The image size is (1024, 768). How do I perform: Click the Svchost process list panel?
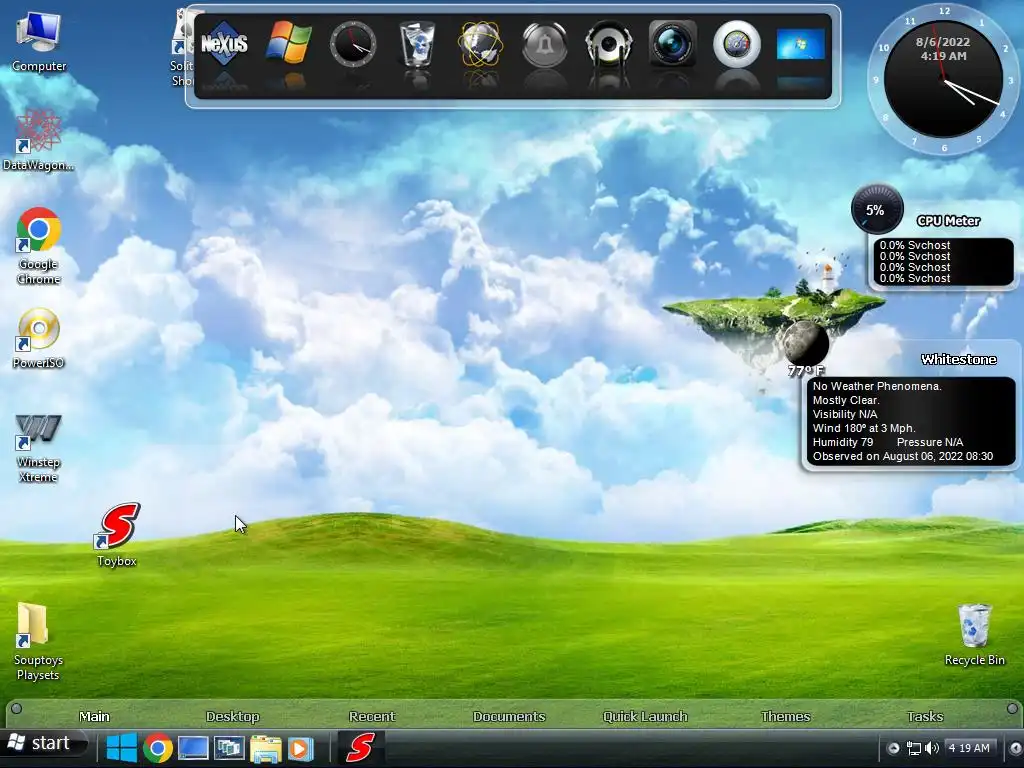click(x=944, y=262)
